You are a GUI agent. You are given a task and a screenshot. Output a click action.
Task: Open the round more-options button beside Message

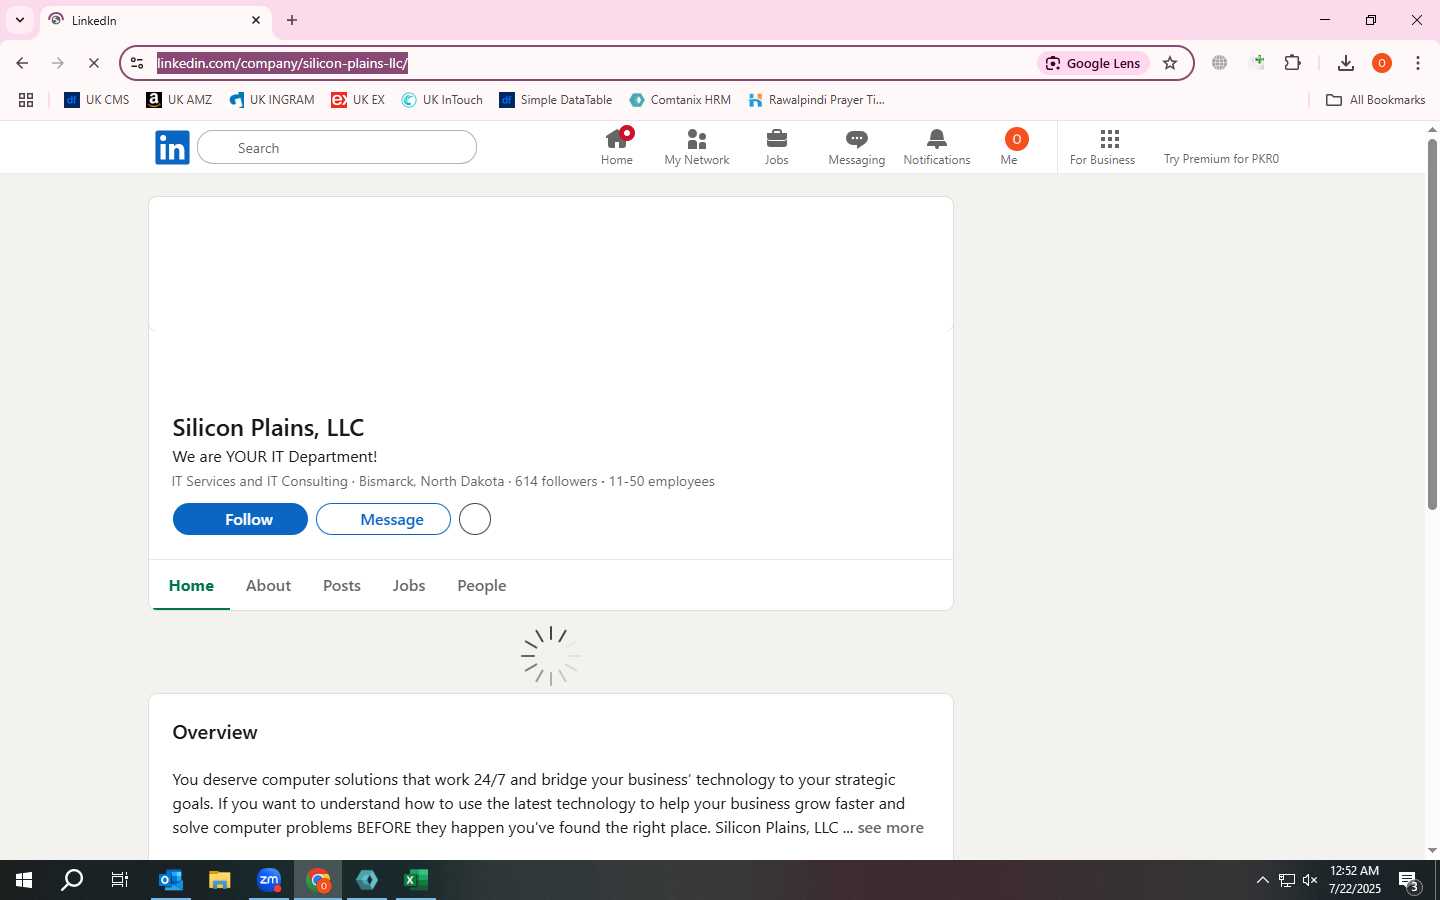475,519
